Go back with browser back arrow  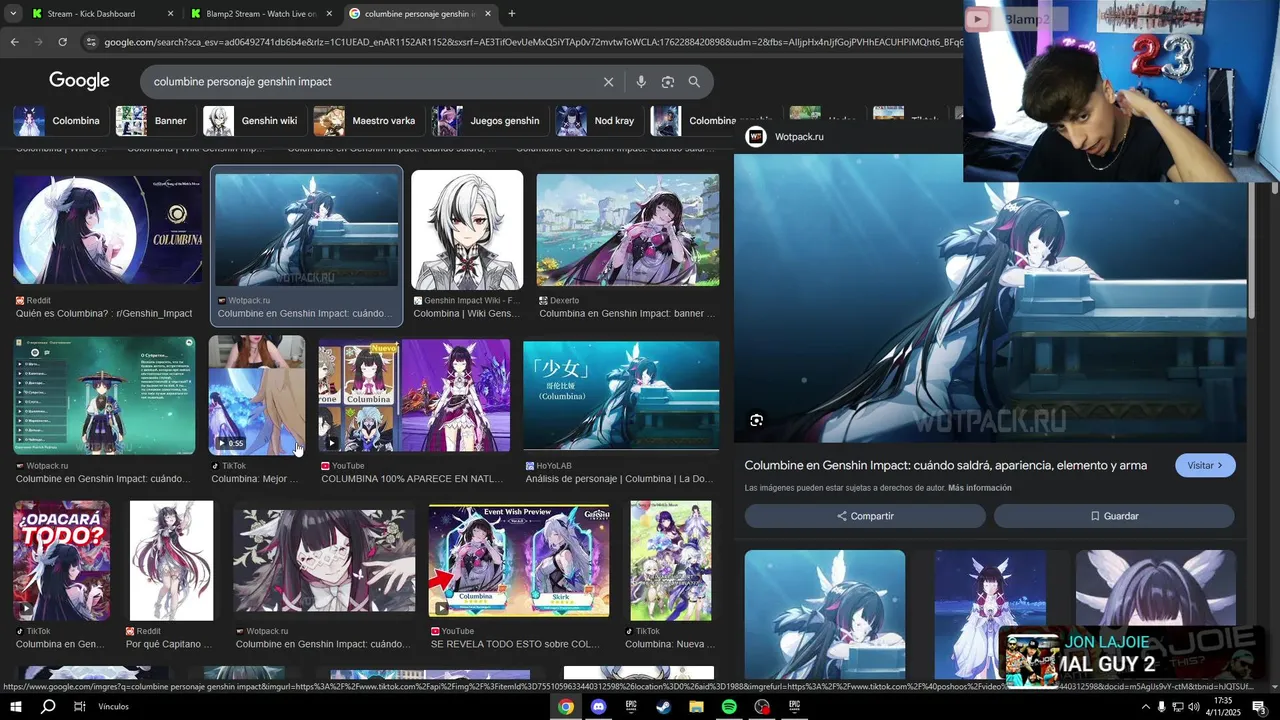coord(14,42)
